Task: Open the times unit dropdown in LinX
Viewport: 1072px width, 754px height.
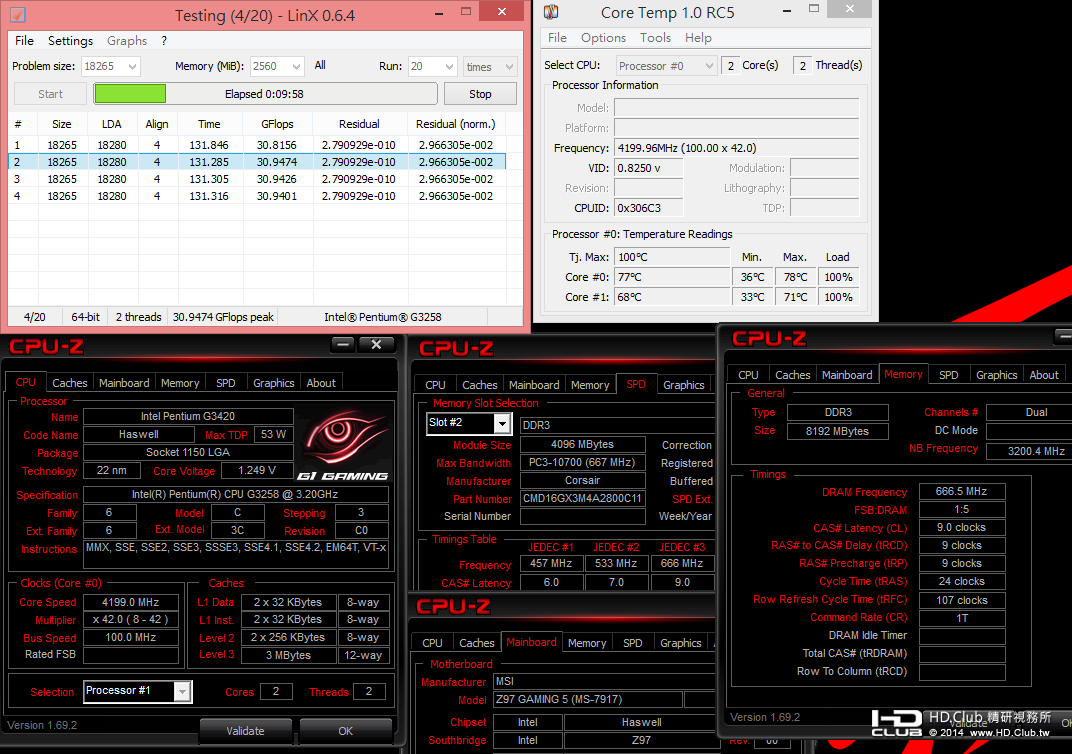Action: click(490, 66)
